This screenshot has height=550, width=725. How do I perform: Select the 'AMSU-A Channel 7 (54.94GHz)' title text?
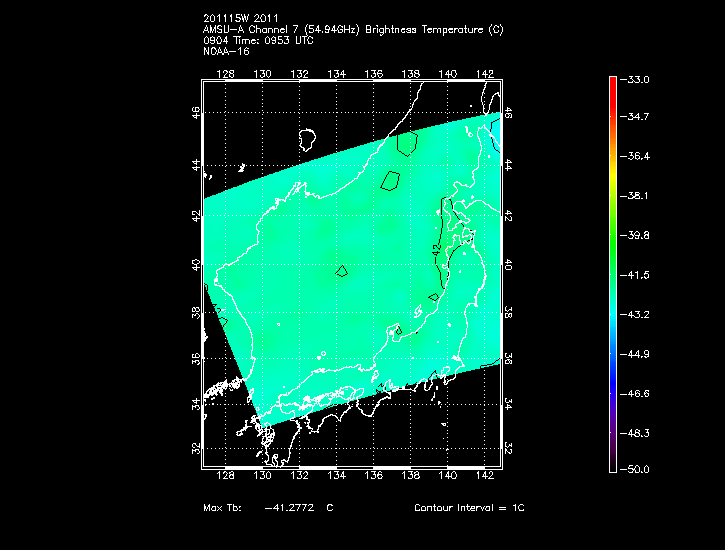[x=281, y=30]
